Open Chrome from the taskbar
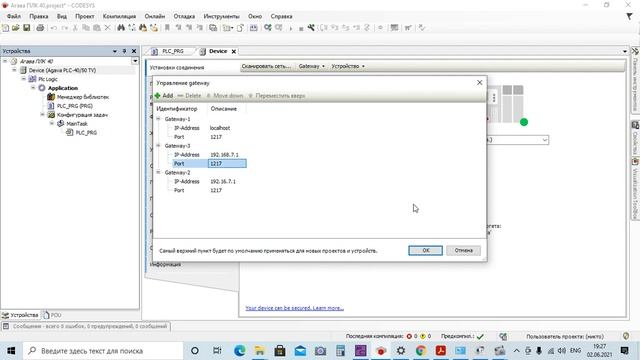The image size is (640, 360). coord(421,350)
